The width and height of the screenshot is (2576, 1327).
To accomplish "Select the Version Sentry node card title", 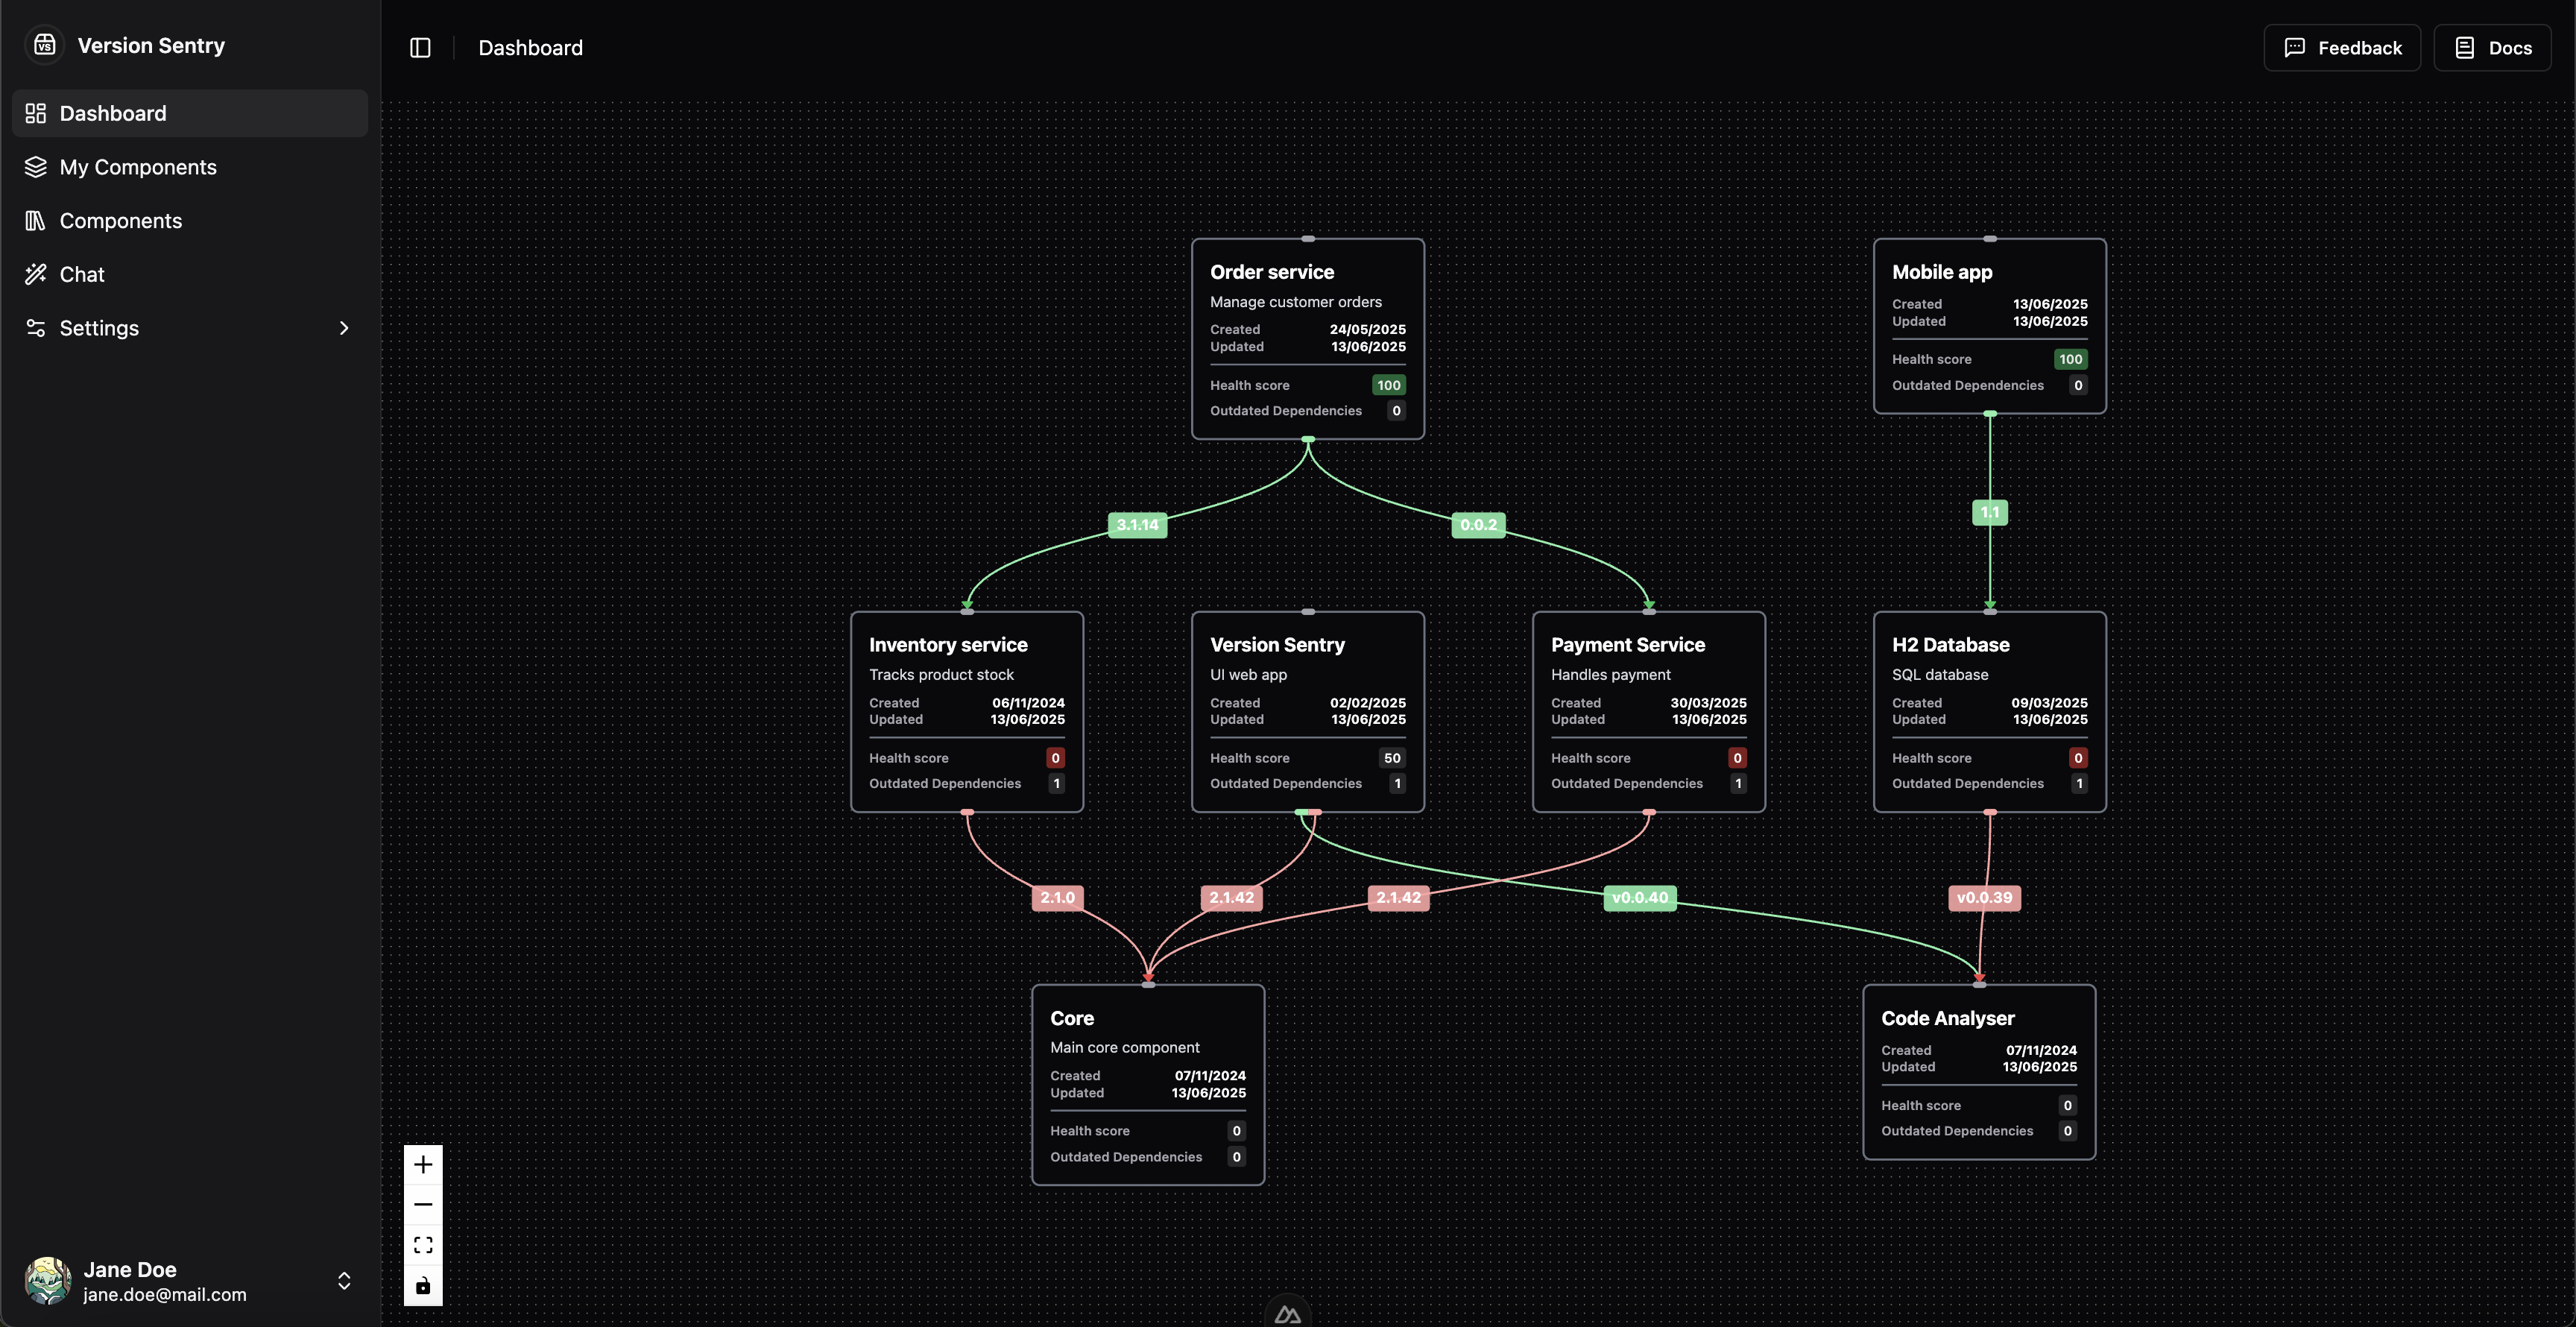I will click(x=1277, y=645).
